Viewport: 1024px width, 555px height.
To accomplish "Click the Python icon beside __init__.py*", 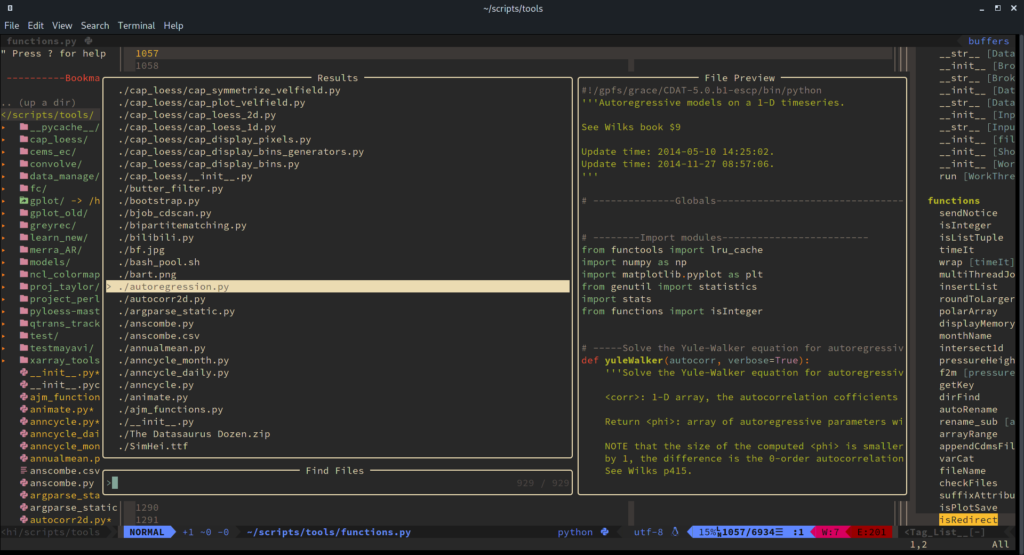I will pyautogui.click(x=24, y=372).
